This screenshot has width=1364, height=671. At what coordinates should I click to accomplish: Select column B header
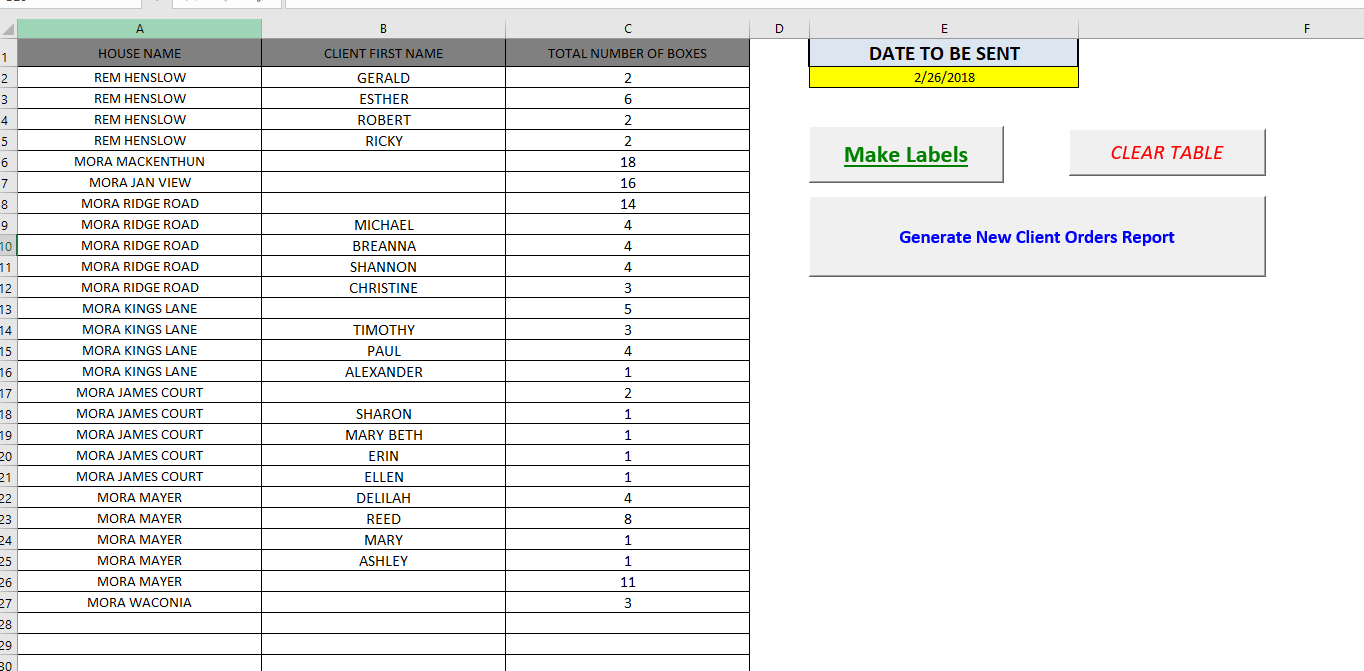point(383,29)
